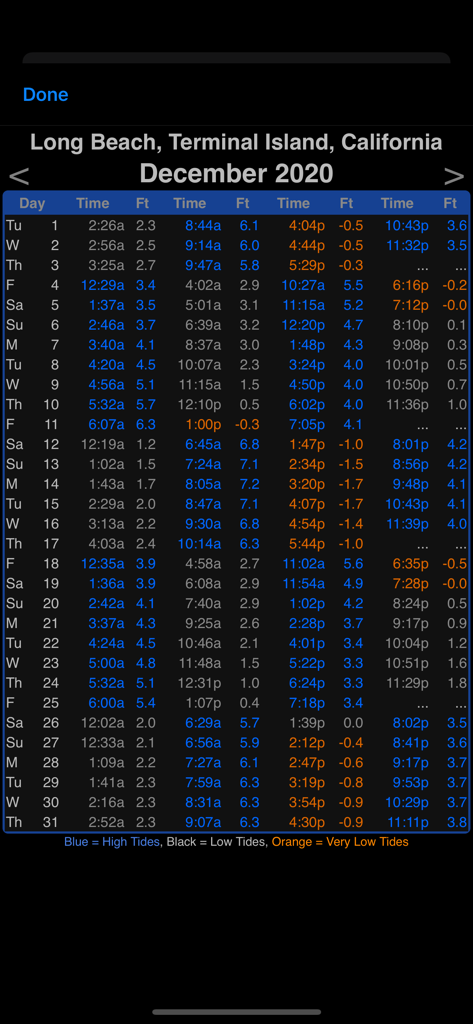Tap the 7:27a high tide time
This screenshot has width=473, height=1024.
pos(203,762)
